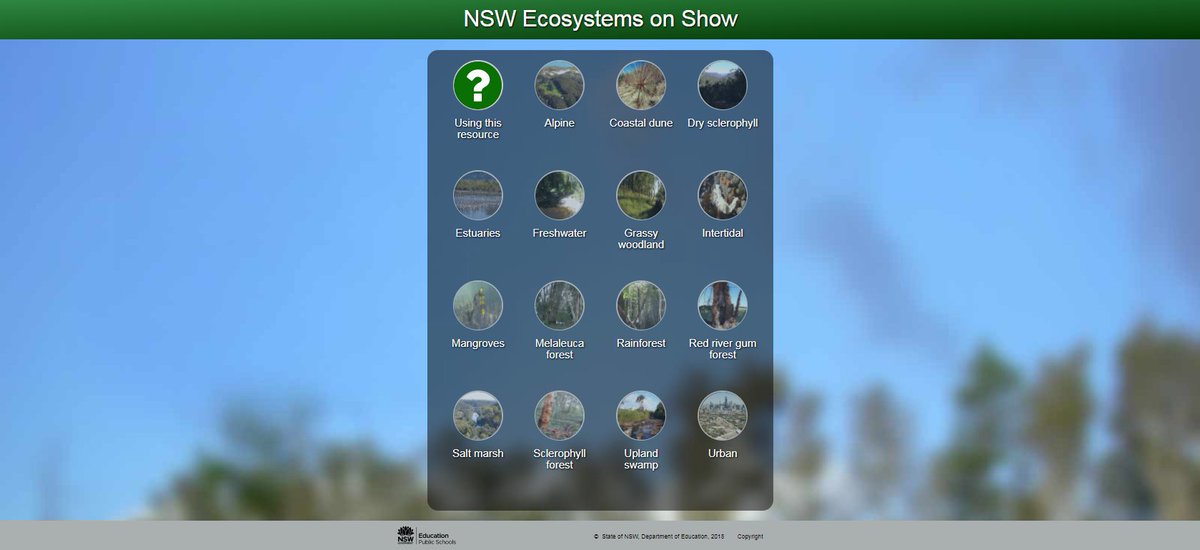This screenshot has height=550, width=1200.
Task: Click the "Dry sclerophyll" text label
Action: tap(722, 123)
